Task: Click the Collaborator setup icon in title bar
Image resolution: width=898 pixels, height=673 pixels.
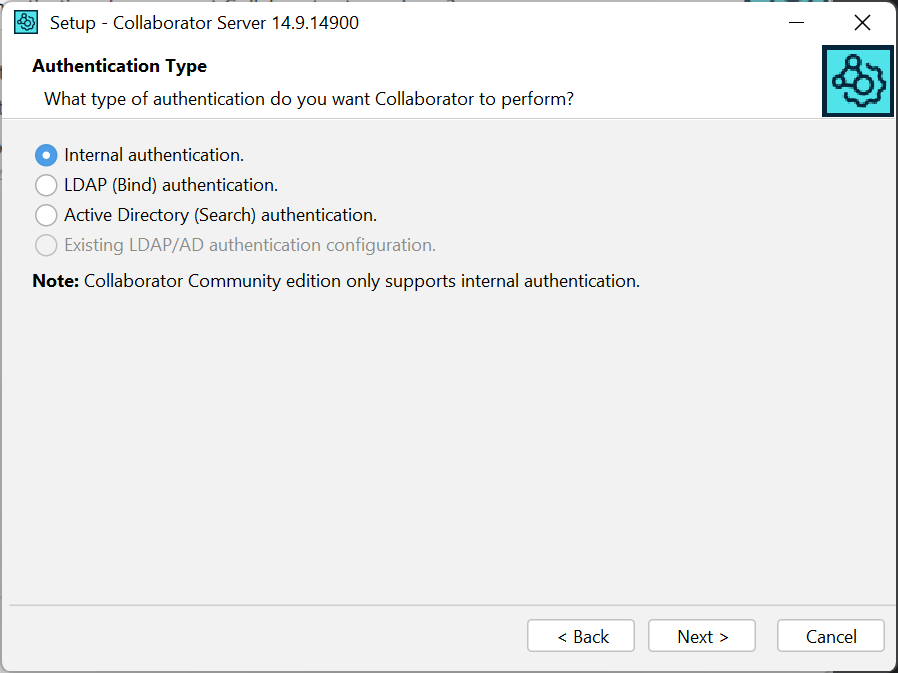Action: (25, 21)
